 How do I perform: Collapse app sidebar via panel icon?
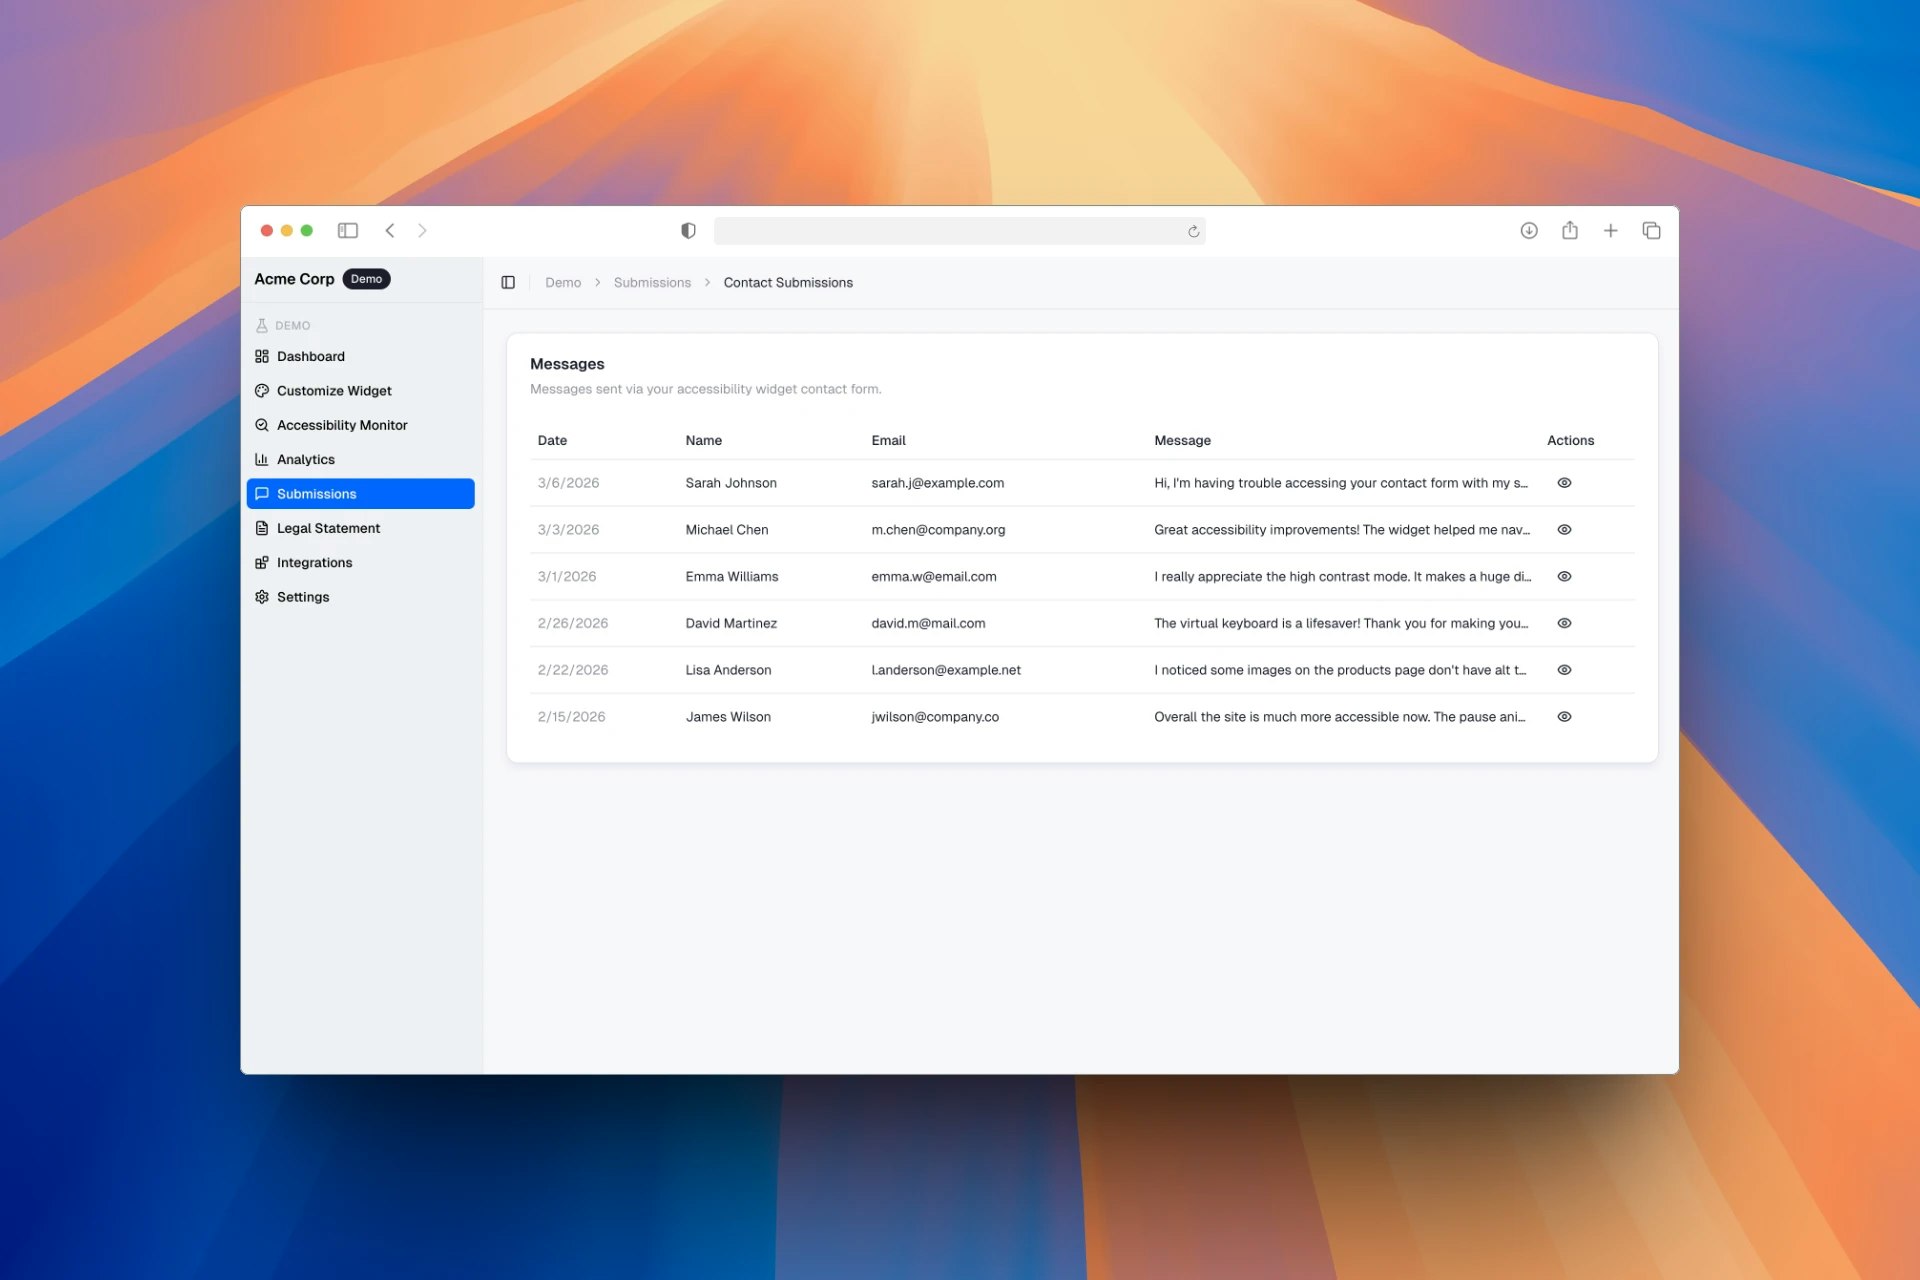coord(508,283)
